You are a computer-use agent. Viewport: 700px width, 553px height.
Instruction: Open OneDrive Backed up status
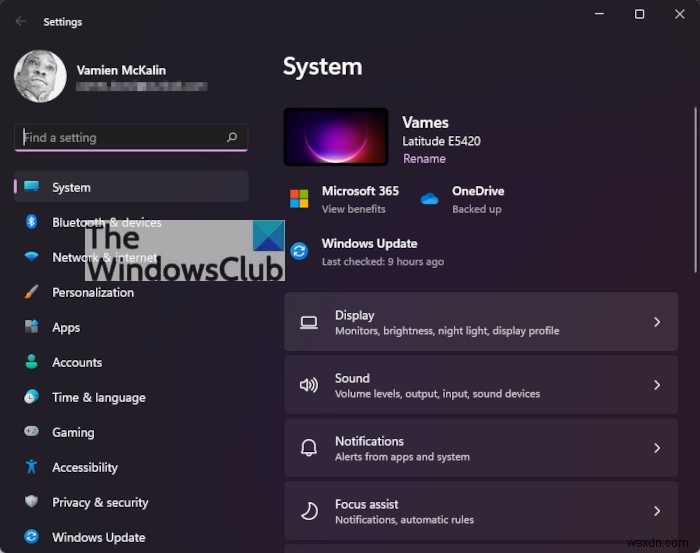point(476,209)
